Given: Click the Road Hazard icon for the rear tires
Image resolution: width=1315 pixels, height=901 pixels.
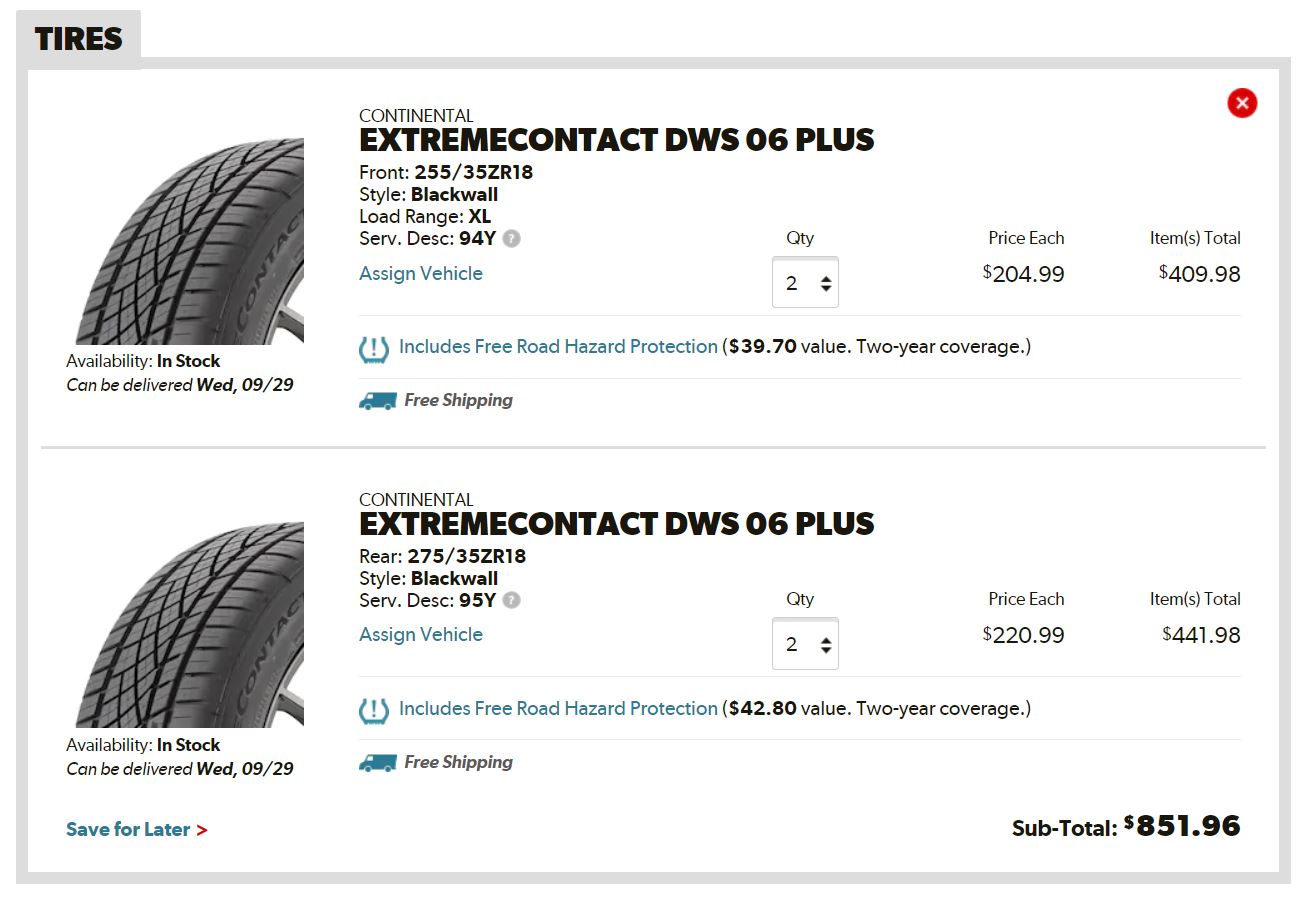Looking at the screenshot, I should point(374,711).
